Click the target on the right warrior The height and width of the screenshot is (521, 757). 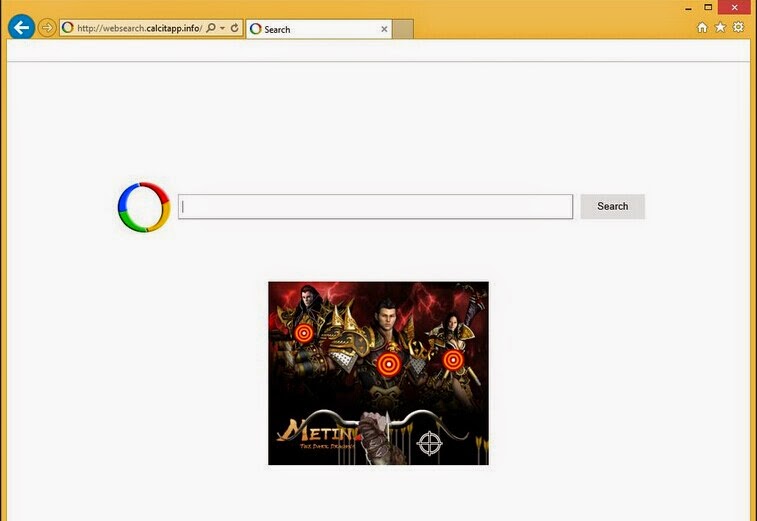click(453, 360)
